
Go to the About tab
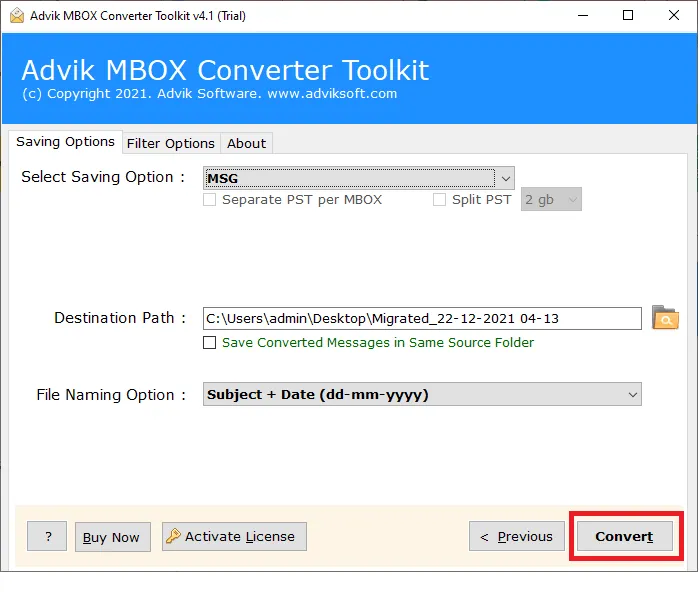246,143
